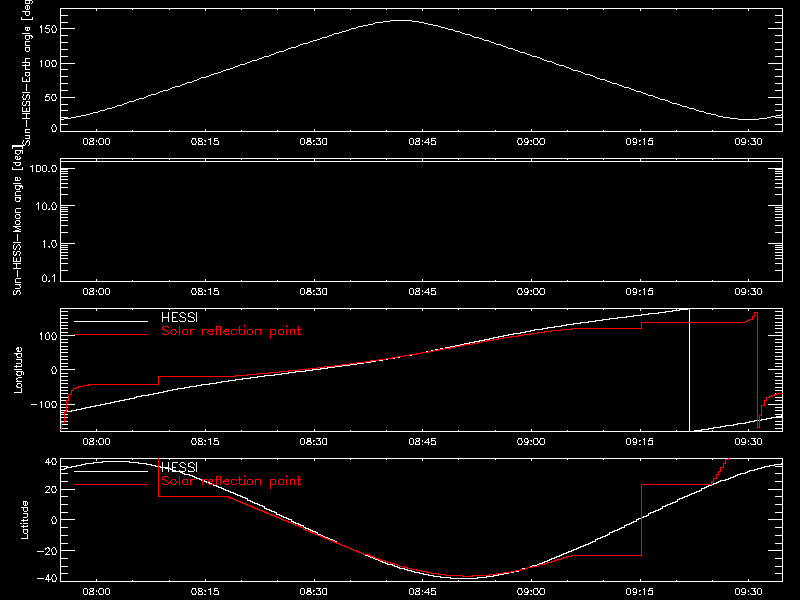Click the 150 tick label on Earth angle axis
Image resolution: width=800 pixels, height=600 pixels.
(x=48, y=29)
